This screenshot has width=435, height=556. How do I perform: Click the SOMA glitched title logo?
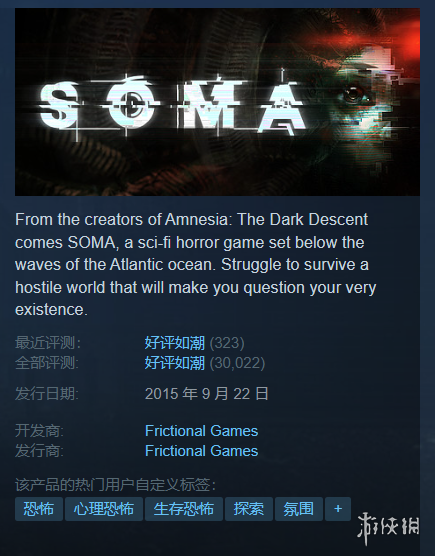point(173,105)
